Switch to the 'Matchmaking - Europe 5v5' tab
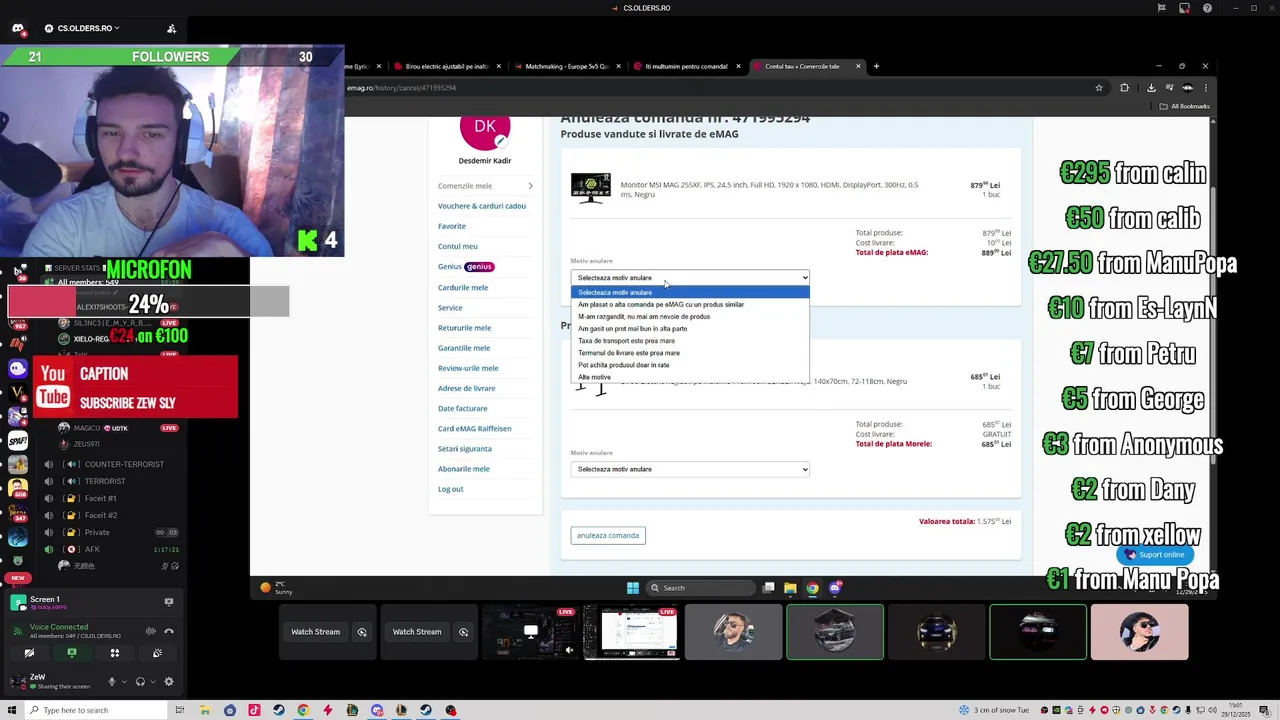The width and height of the screenshot is (1280, 720). click(567, 66)
